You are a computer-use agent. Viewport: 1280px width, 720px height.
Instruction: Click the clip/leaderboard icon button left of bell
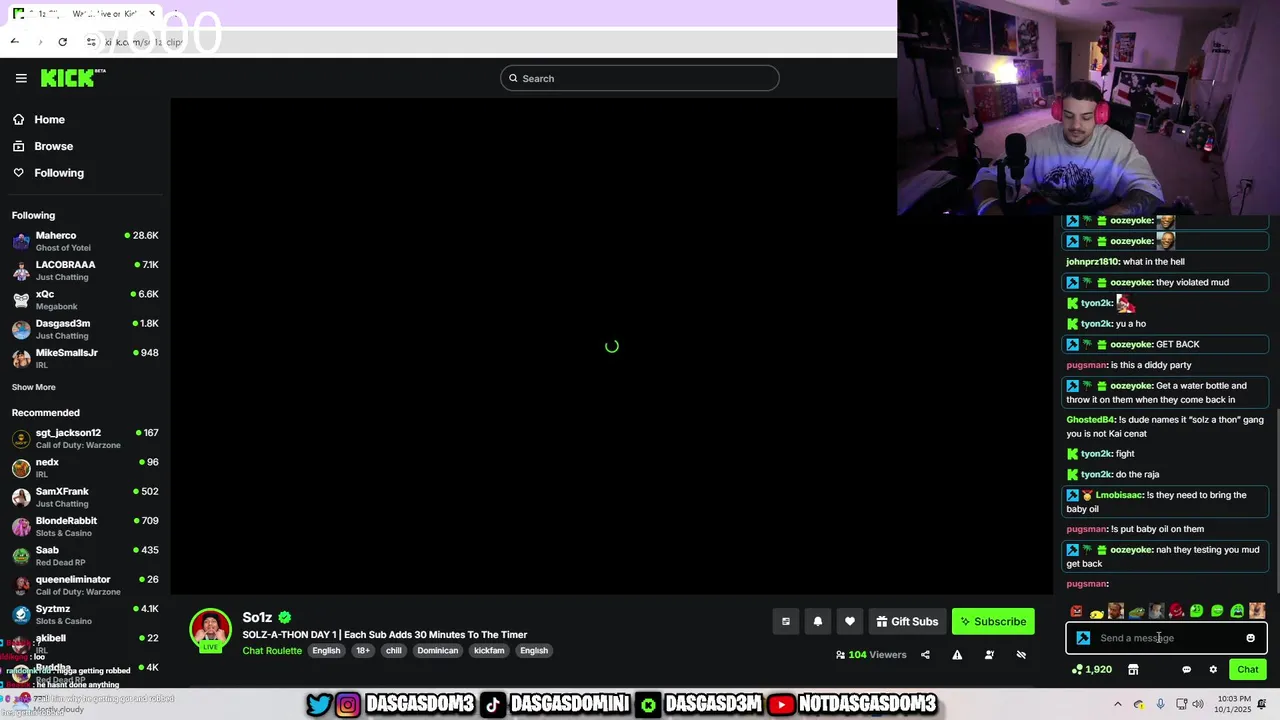[x=786, y=621]
